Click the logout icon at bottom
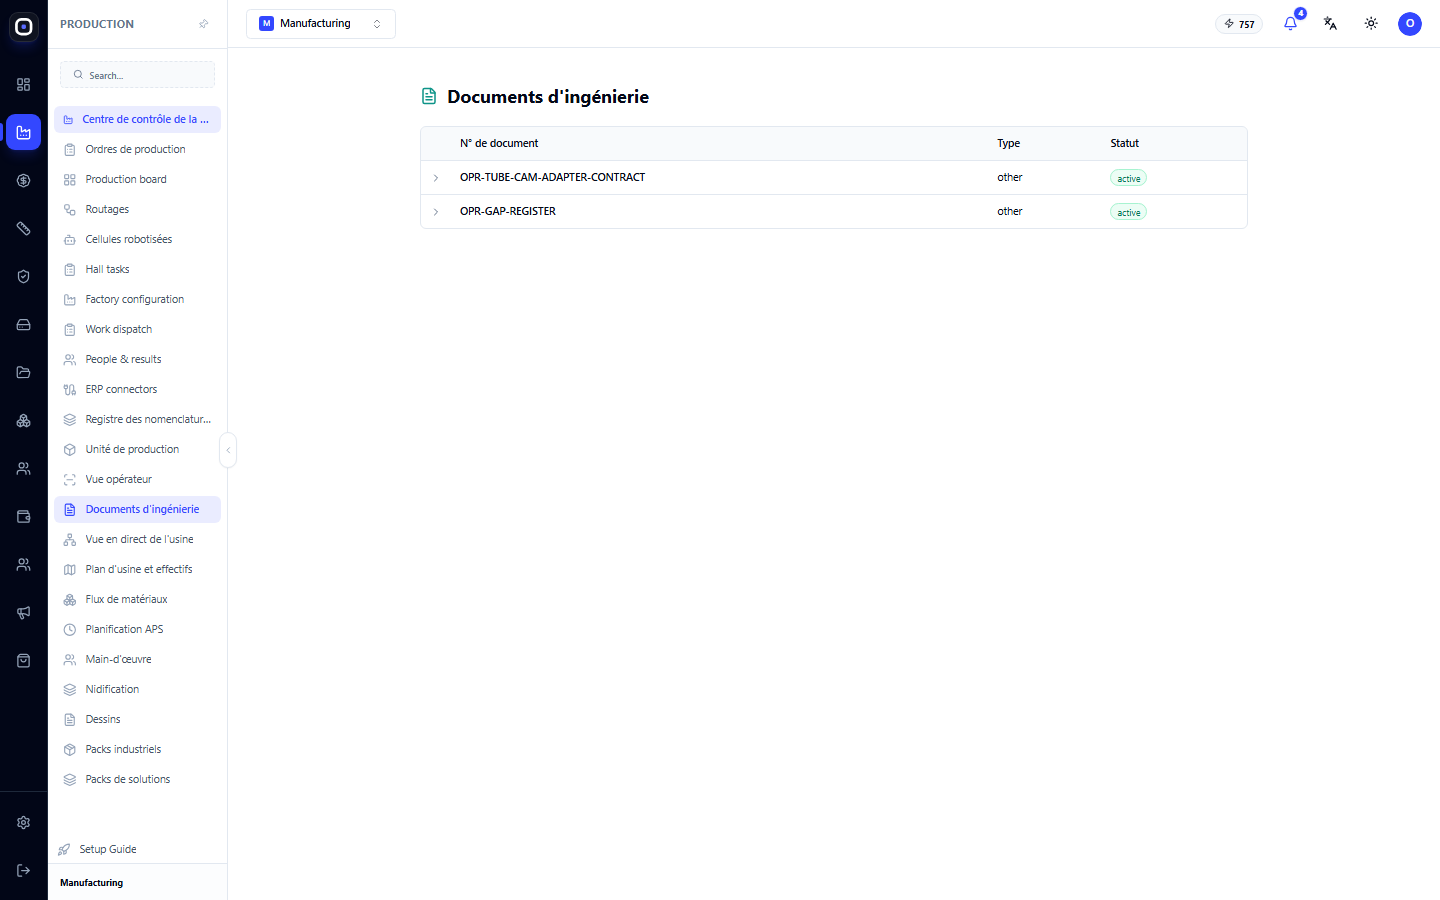 click(x=24, y=871)
